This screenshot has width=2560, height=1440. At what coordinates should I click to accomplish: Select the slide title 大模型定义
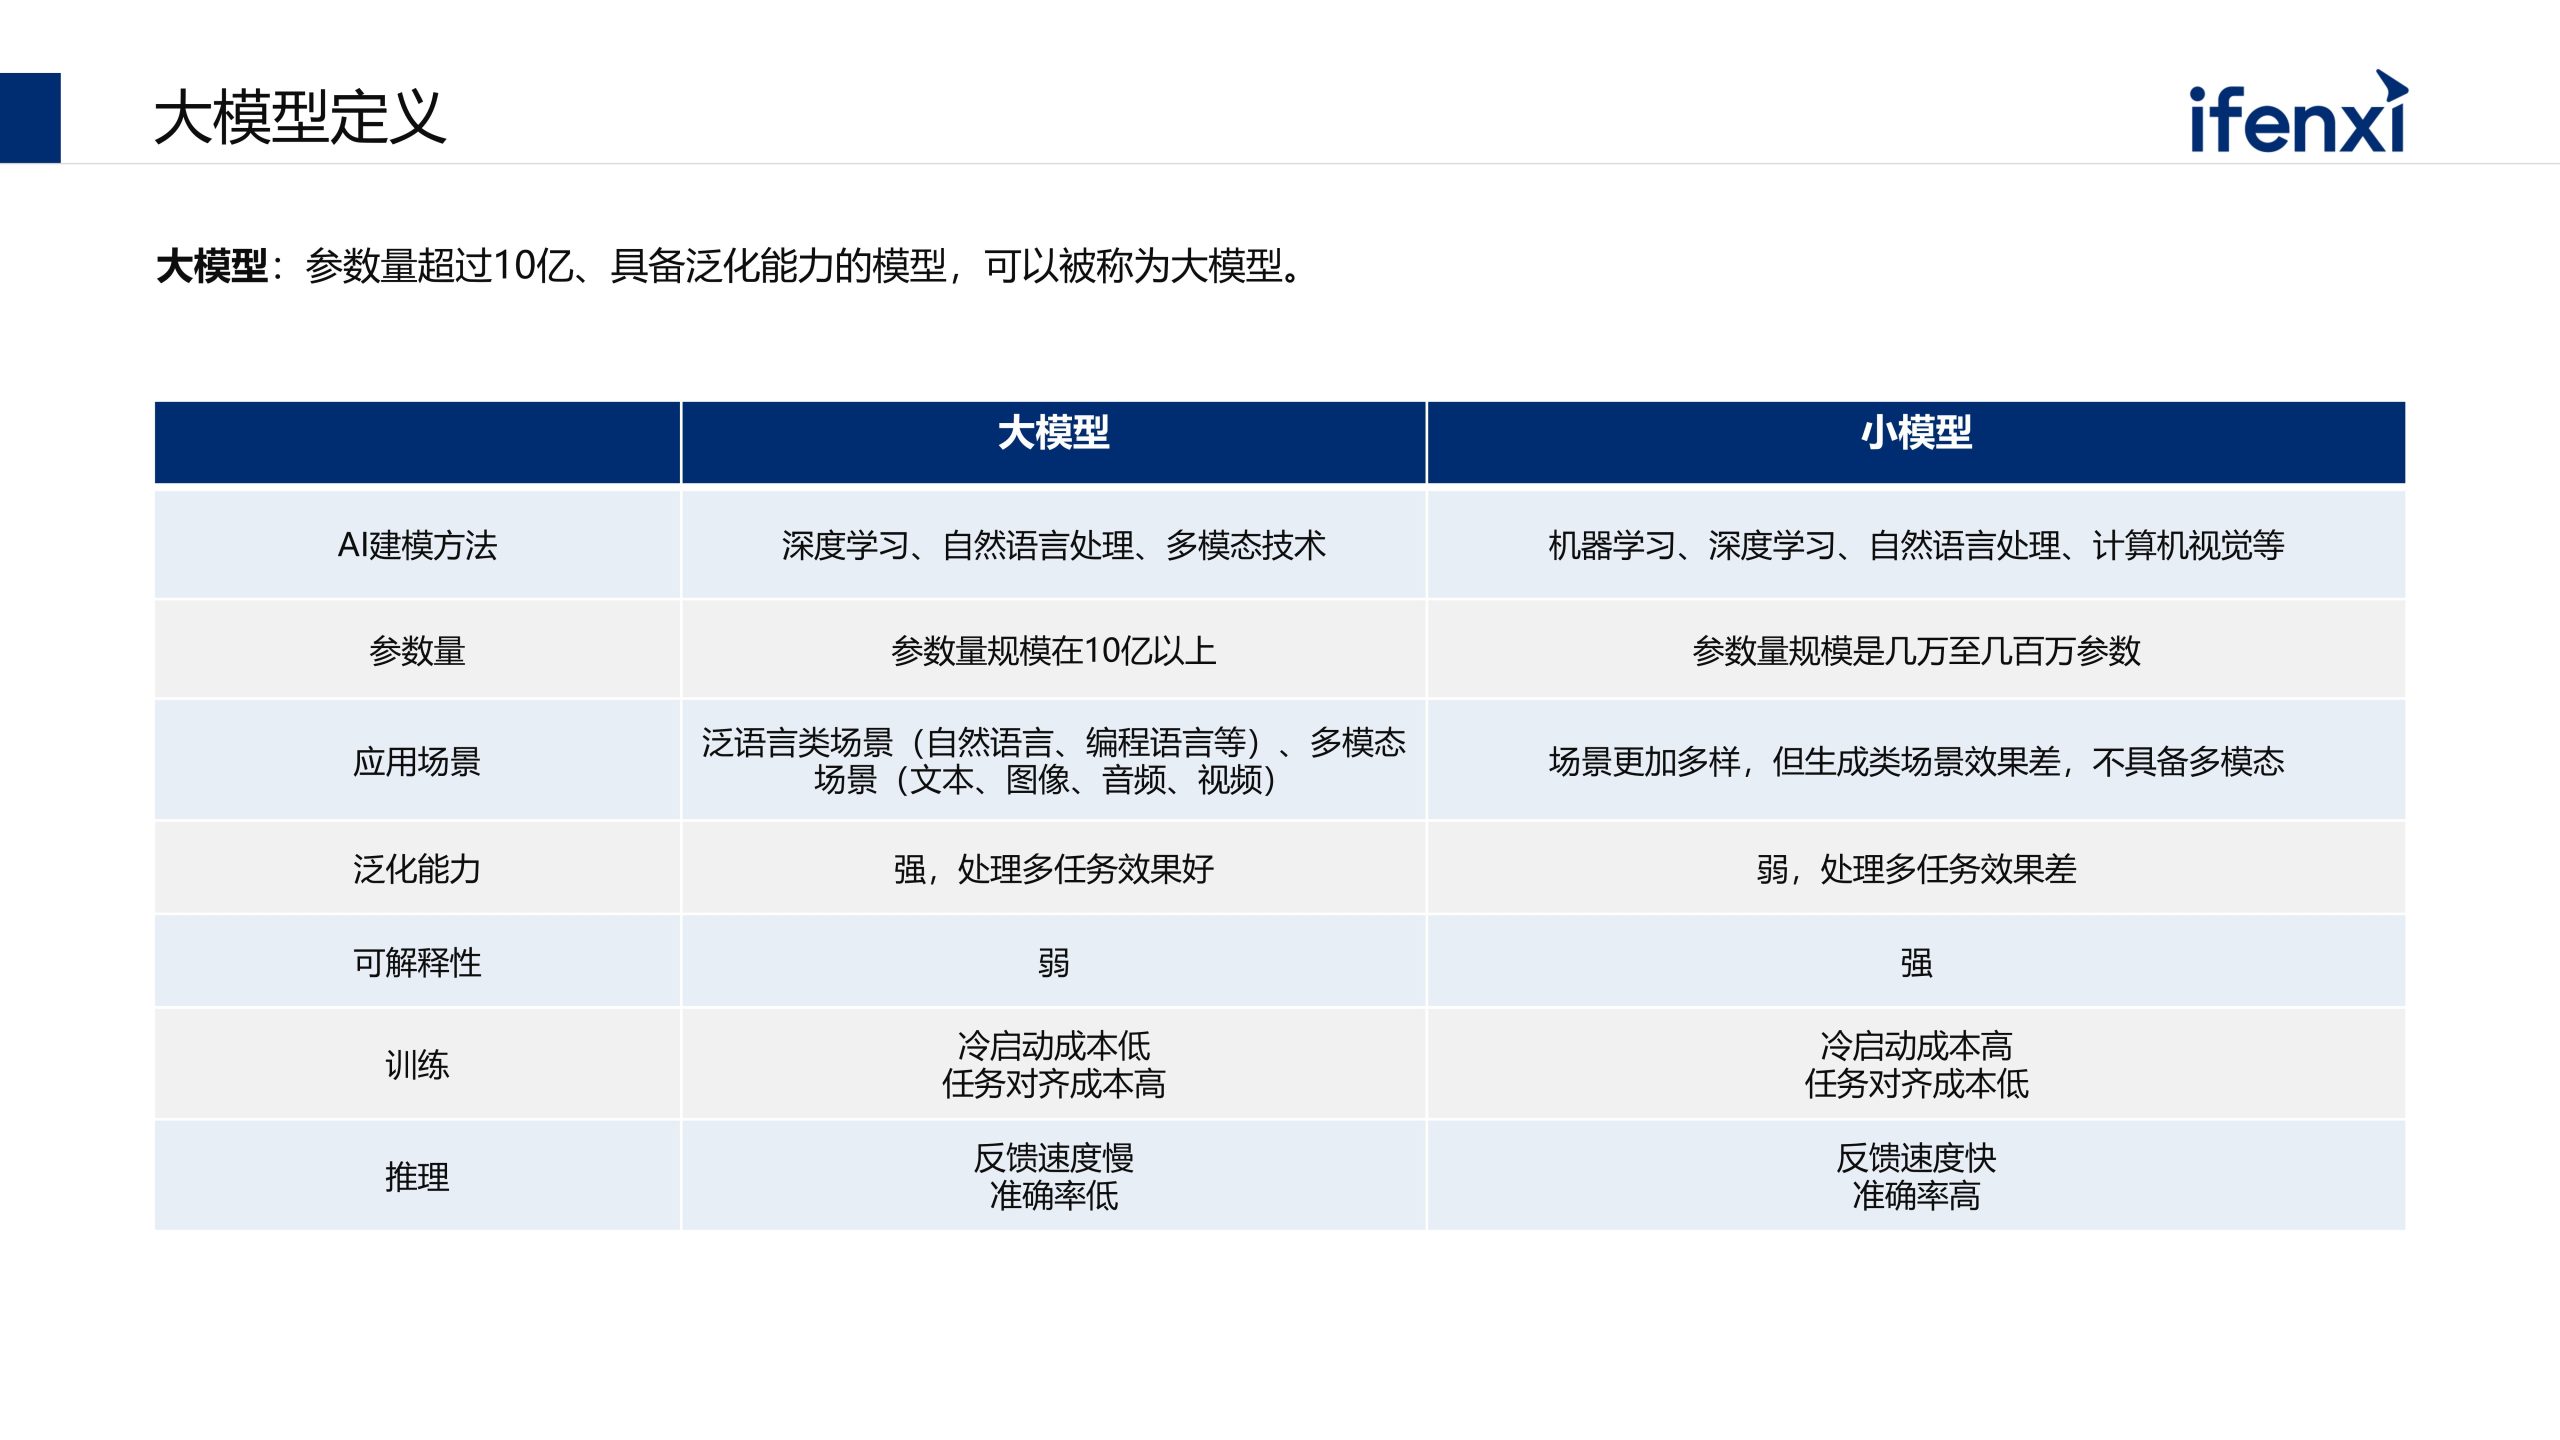tap(300, 117)
